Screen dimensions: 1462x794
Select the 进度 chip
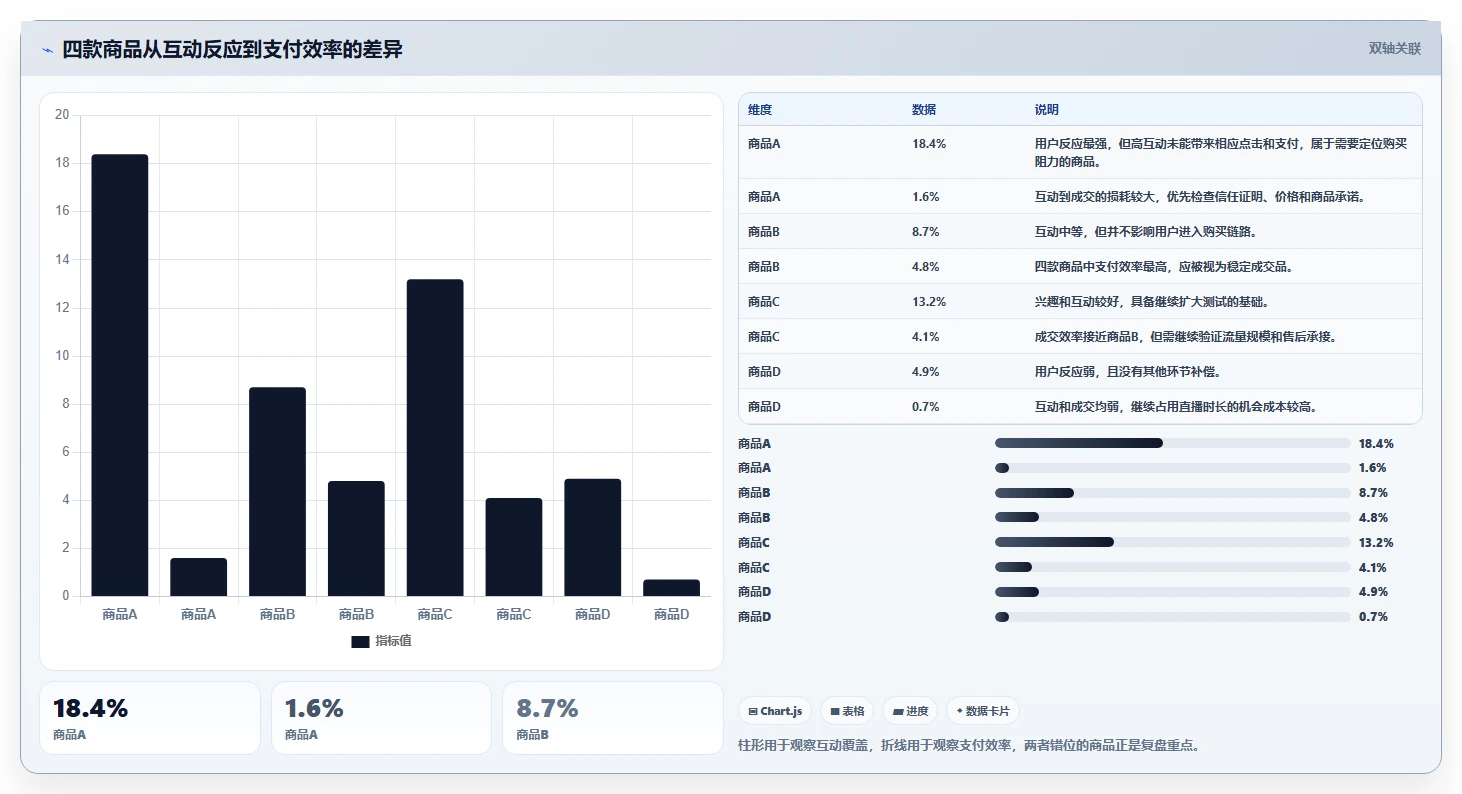coord(910,711)
